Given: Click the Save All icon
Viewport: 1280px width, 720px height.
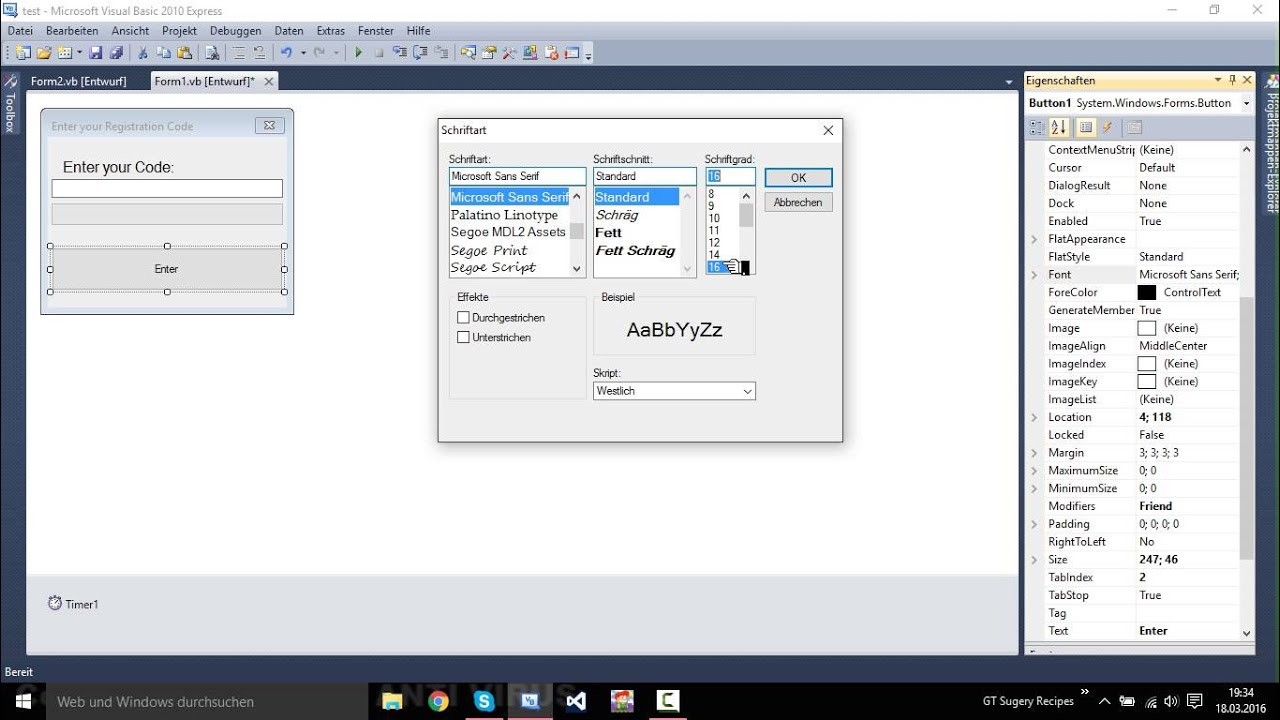Looking at the screenshot, I should [x=116, y=52].
